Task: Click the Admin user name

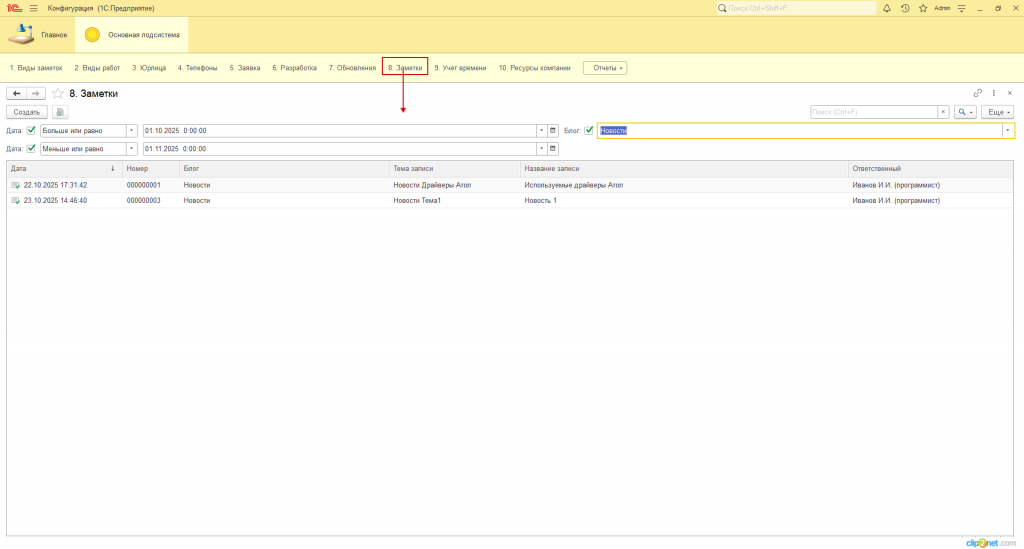Action: (942, 8)
